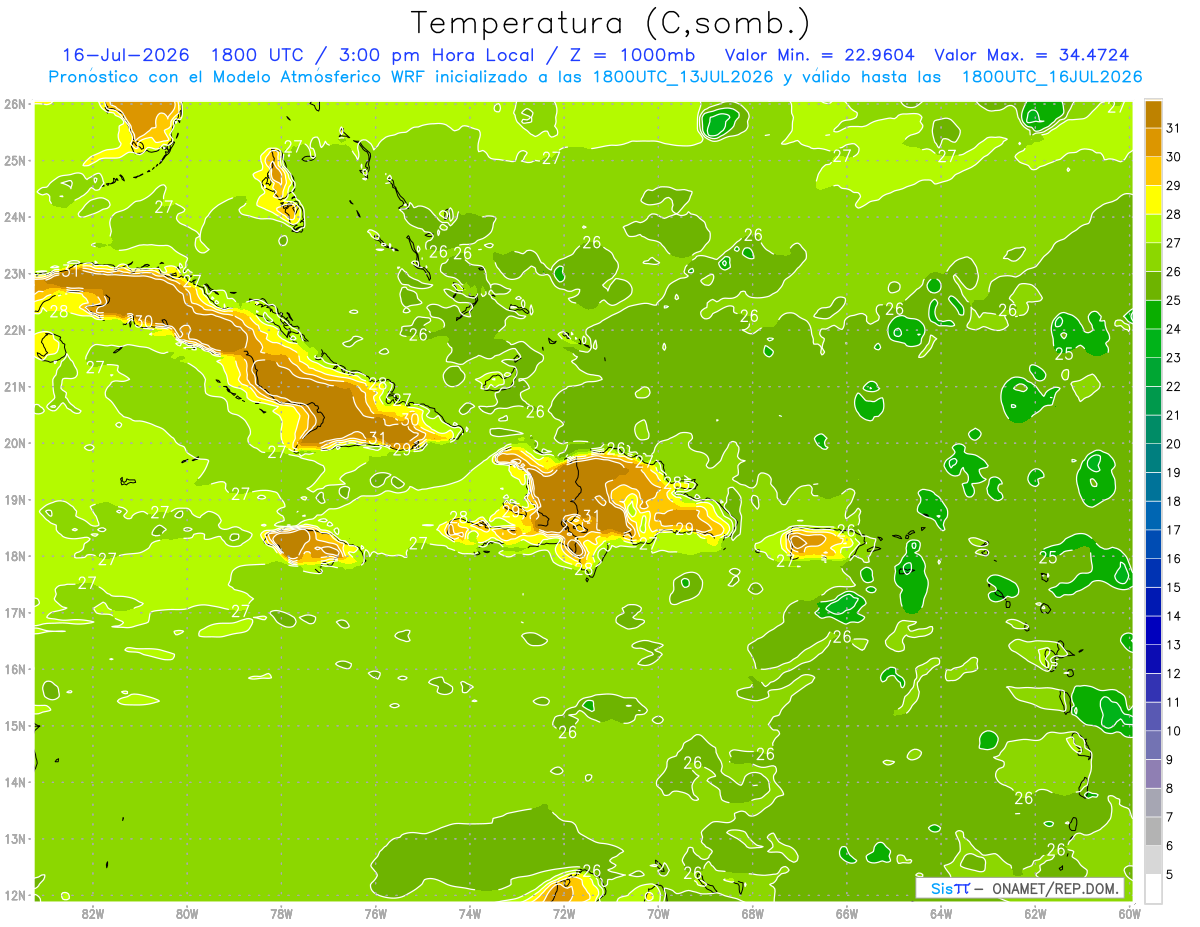Select '1800UTC_13JUL2026' initialization time
The image size is (1200, 927).
tap(683, 77)
